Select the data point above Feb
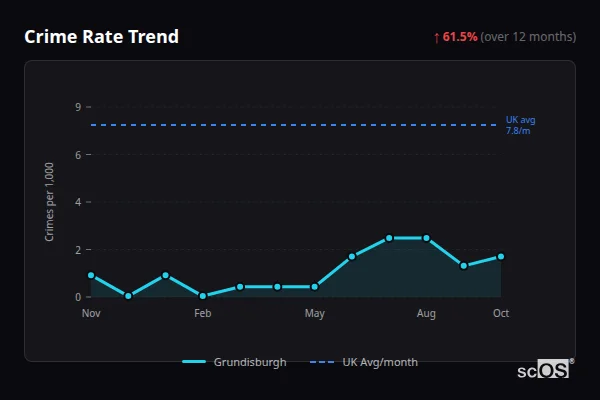 point(203,296)
